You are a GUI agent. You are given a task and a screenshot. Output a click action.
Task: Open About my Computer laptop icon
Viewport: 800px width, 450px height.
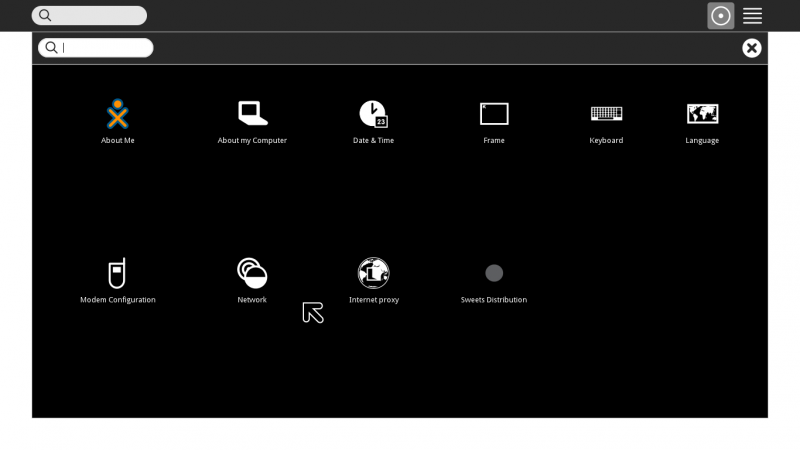coord(252,113)
